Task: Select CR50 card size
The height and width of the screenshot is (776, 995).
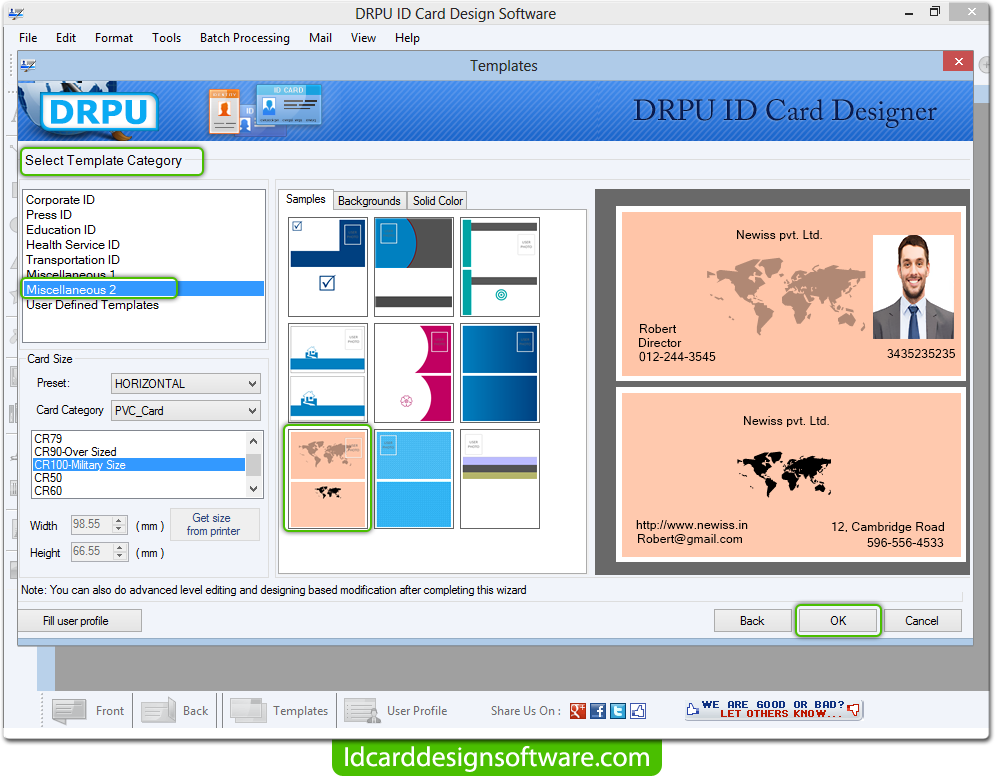Action: 138,478
